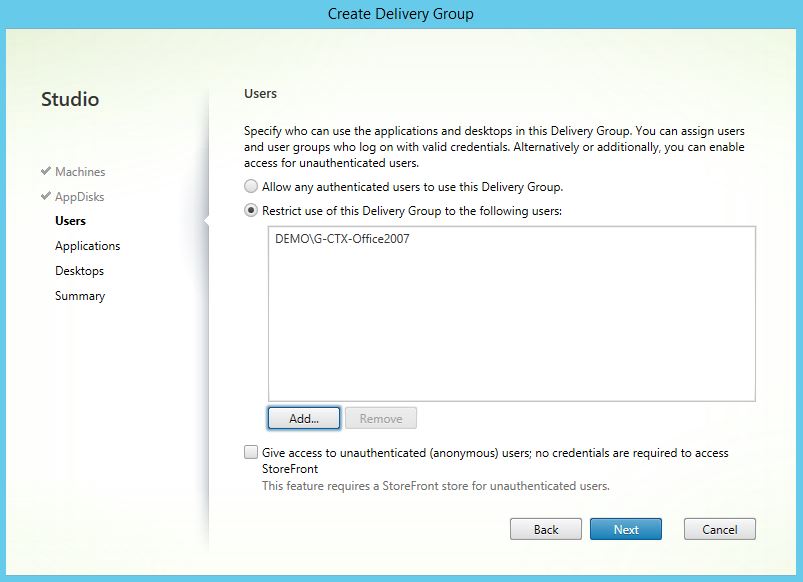The height and width of the screenshot is (582, 803).
Task: Navigate to the Summary step
Action: point(80,296)
